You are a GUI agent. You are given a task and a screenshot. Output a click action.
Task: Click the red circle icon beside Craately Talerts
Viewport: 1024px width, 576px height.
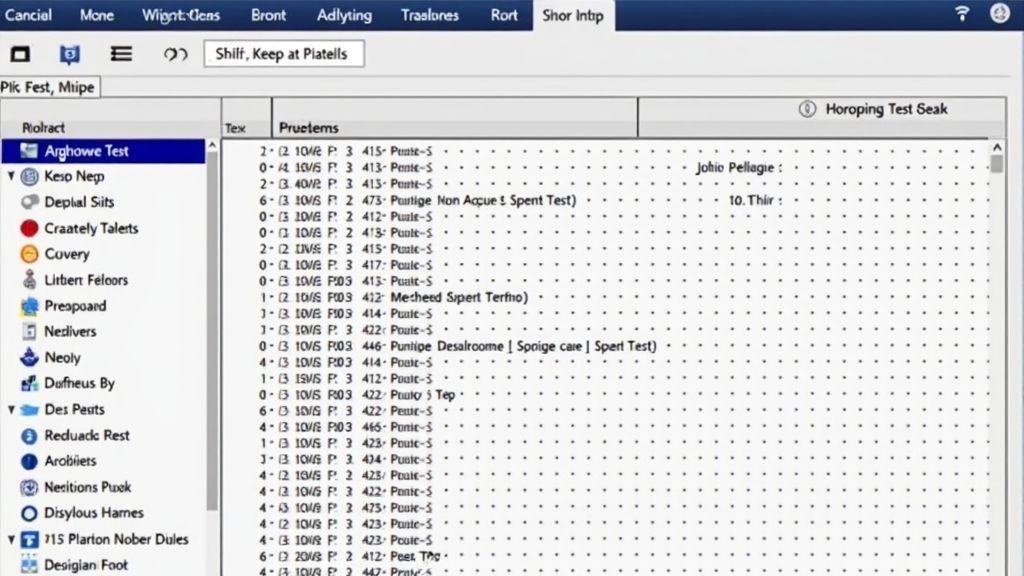point(29,228)
